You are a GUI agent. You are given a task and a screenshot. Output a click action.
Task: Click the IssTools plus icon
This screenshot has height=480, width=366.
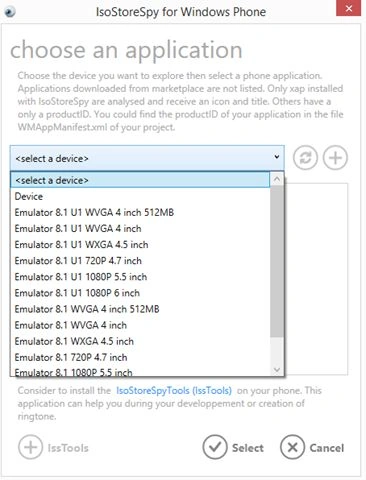pos(30,447)
